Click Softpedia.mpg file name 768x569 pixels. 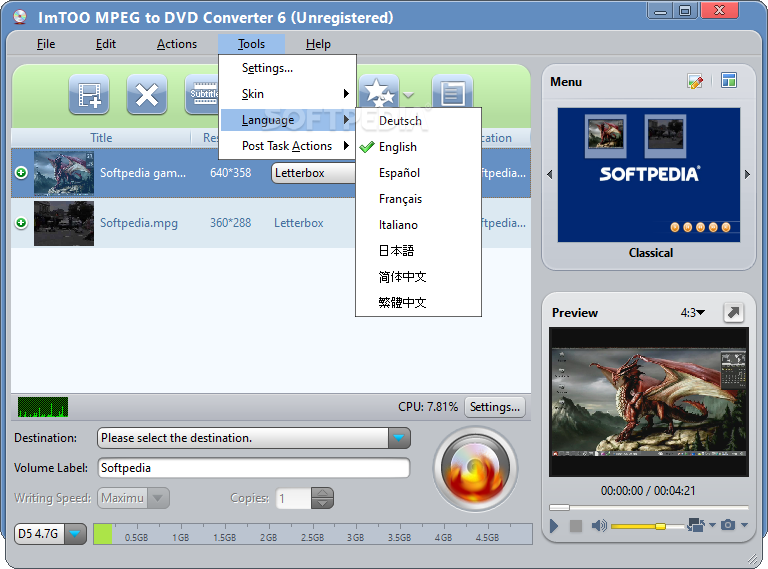tap(139, 223)
